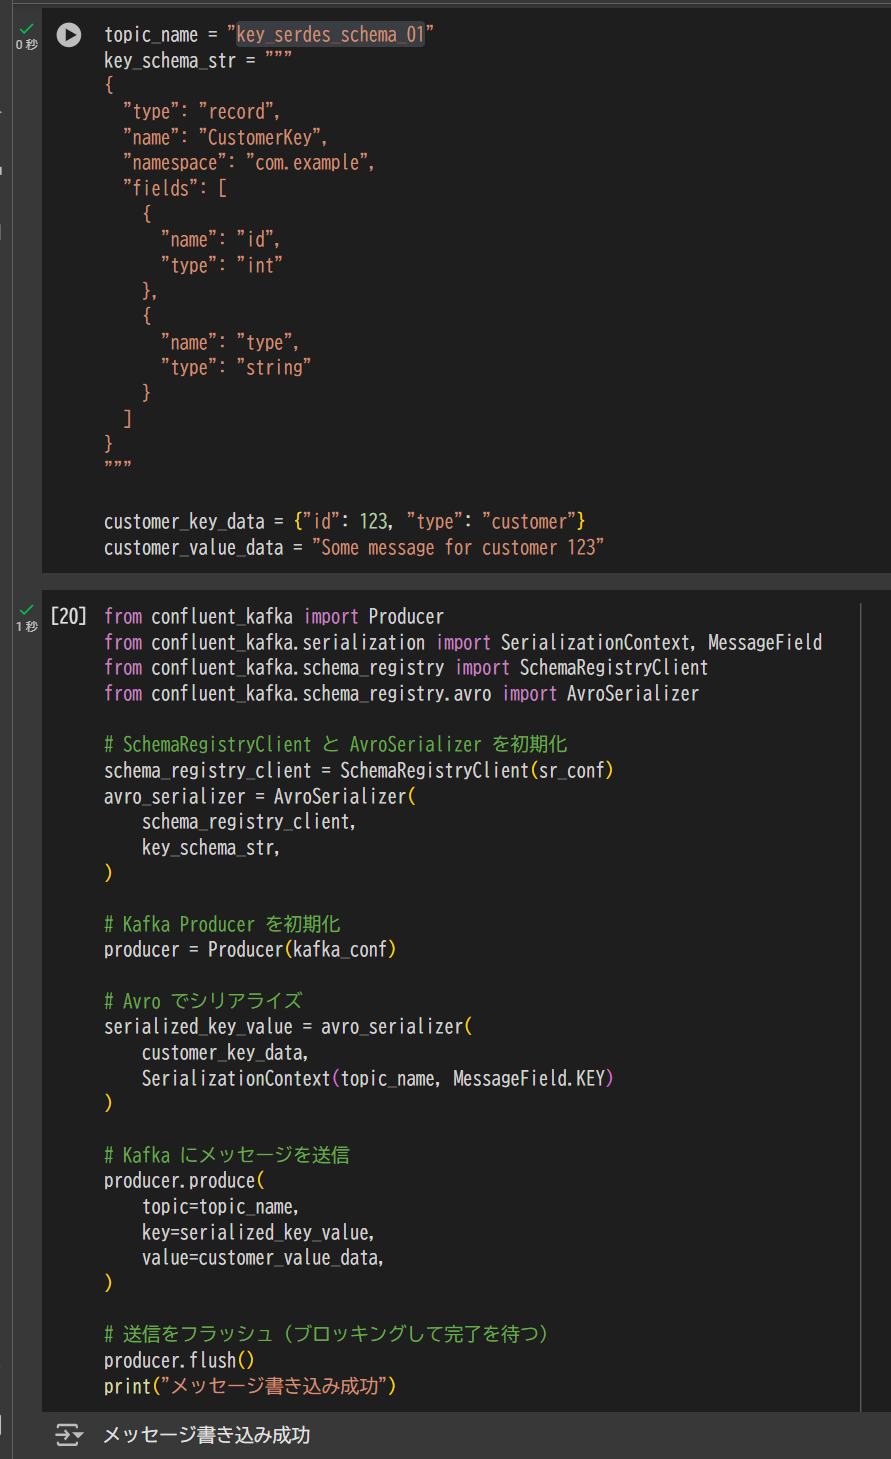Viewport: 891px width, 1459px height.
Task: Click the green checkmark on first cell
Action: [x=27, y=29]
